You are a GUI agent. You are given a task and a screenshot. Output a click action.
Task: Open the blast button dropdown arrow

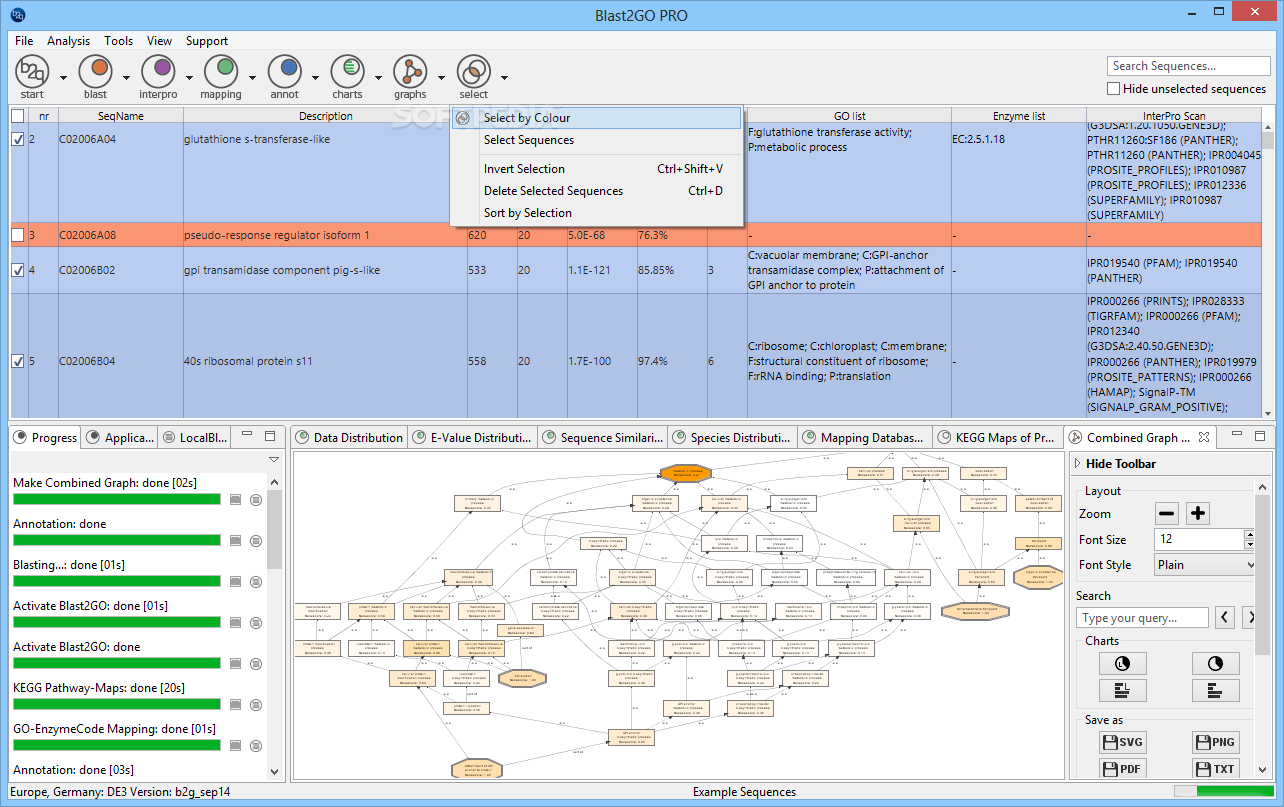click(126, 77)
